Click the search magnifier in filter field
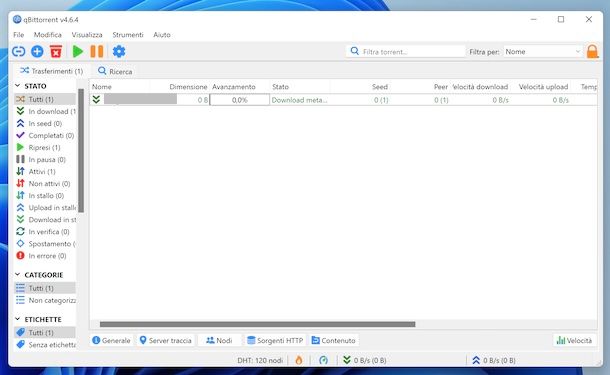The width and height of the screenshot is (610, 375). pyautogui.click(x=354, y=51)
